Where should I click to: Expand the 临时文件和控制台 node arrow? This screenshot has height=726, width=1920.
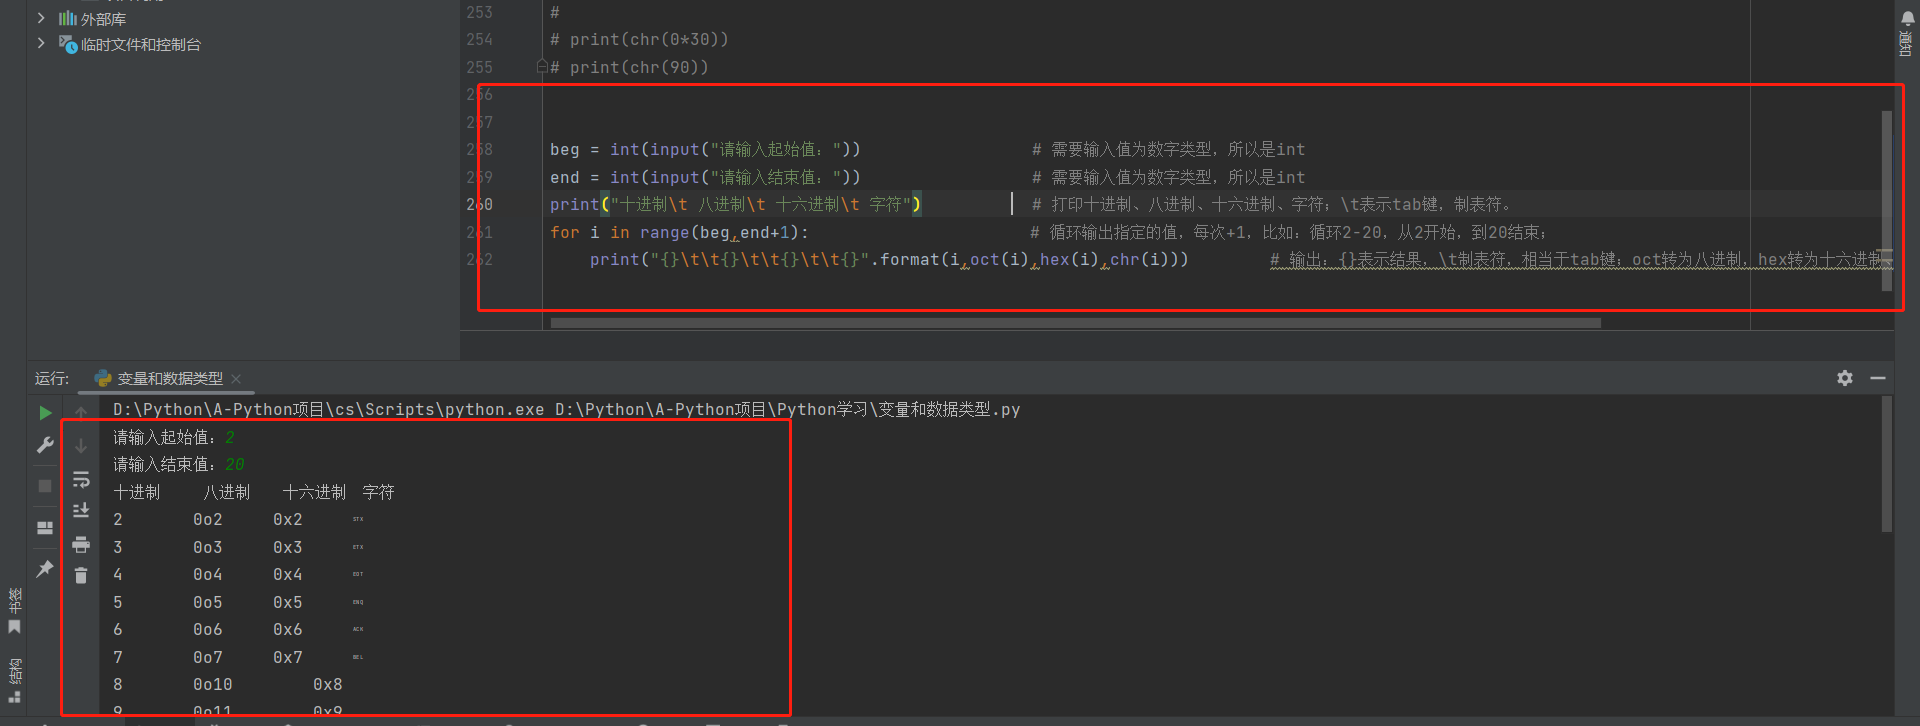(x=41, y=44)
